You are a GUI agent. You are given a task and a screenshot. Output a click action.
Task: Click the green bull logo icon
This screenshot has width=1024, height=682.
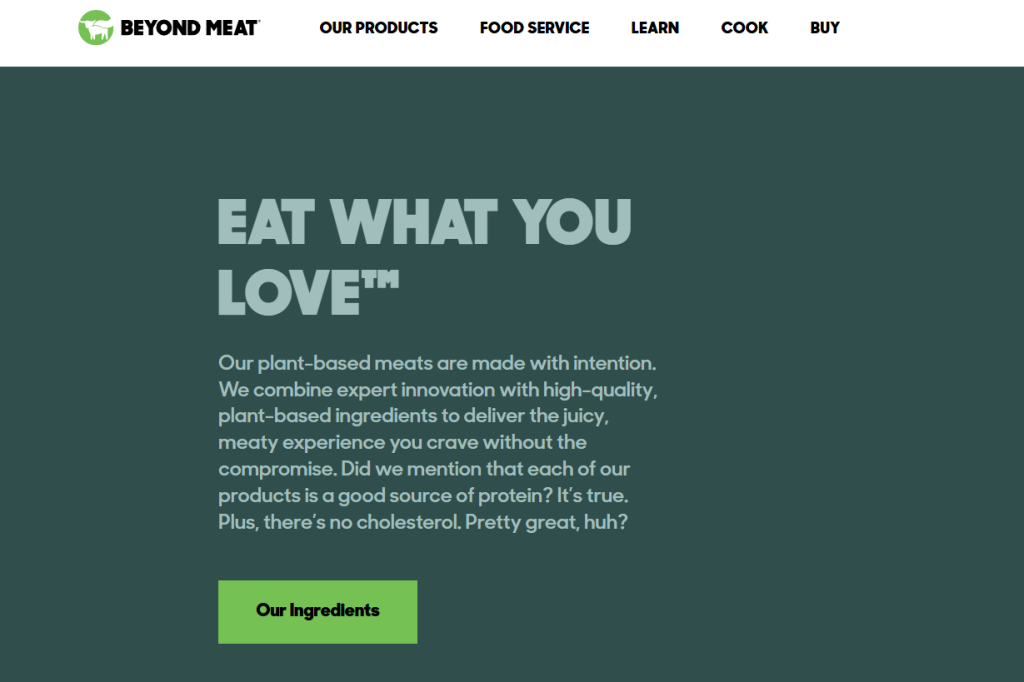[95, 27]
